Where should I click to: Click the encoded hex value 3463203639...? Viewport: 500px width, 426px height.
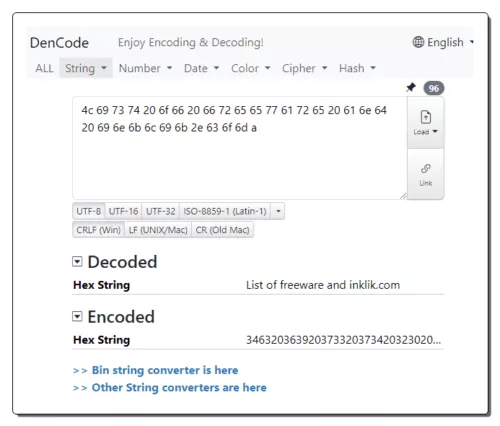click(343, 340)
